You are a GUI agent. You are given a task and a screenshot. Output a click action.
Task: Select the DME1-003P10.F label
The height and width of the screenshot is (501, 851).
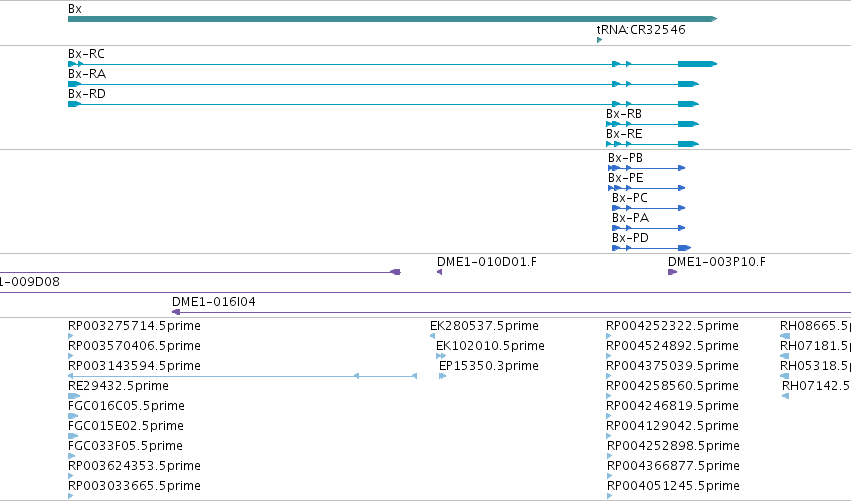pyautogui.click(x=717, y=262)
